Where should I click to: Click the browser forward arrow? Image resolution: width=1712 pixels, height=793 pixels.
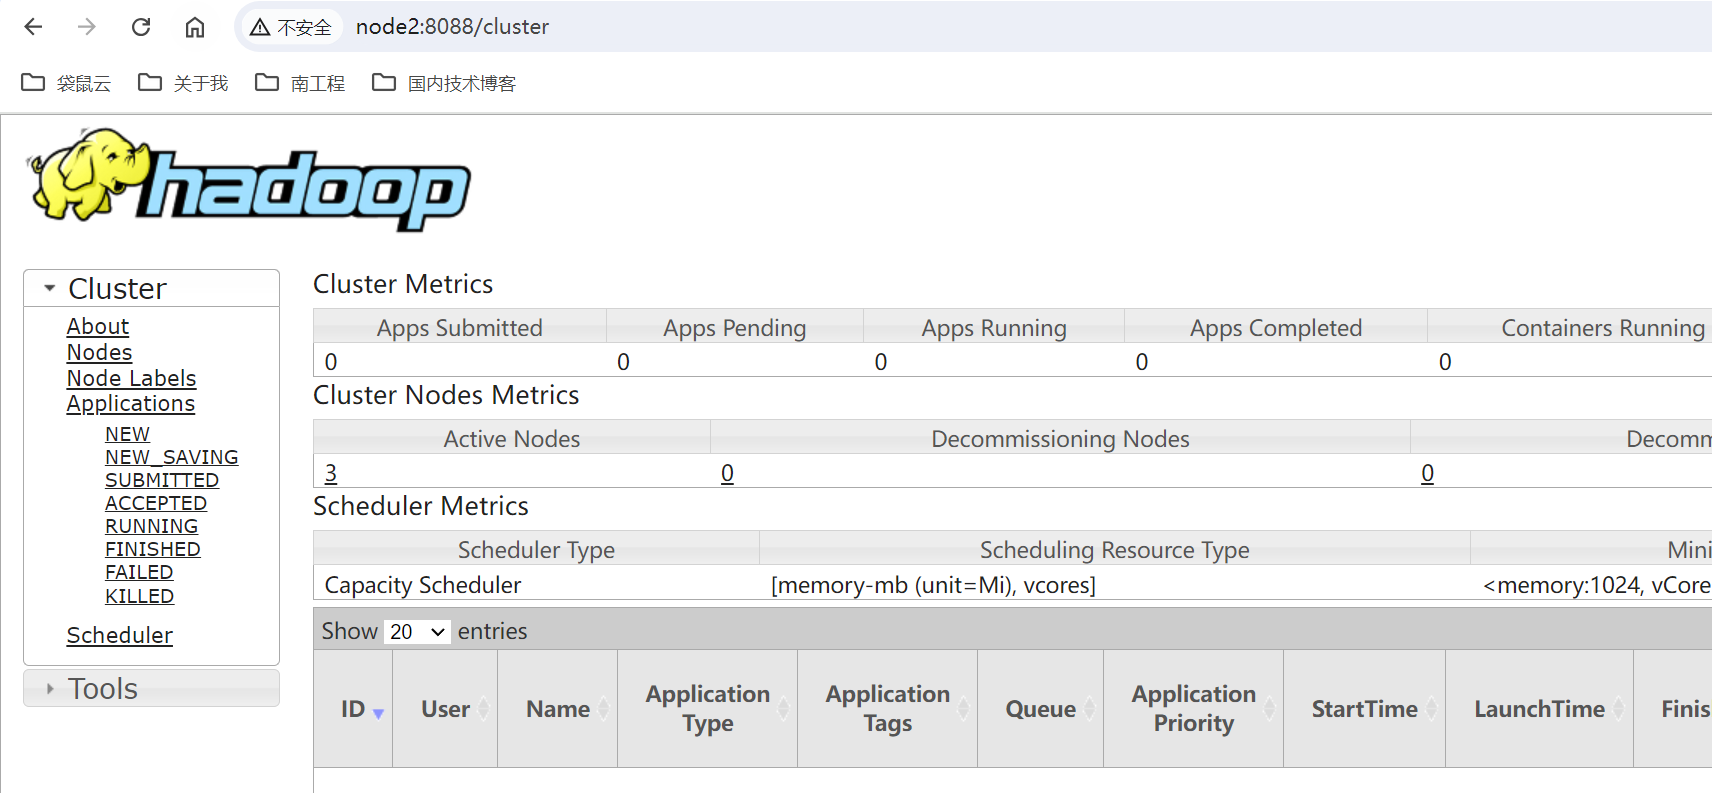[x=87, y=27]
